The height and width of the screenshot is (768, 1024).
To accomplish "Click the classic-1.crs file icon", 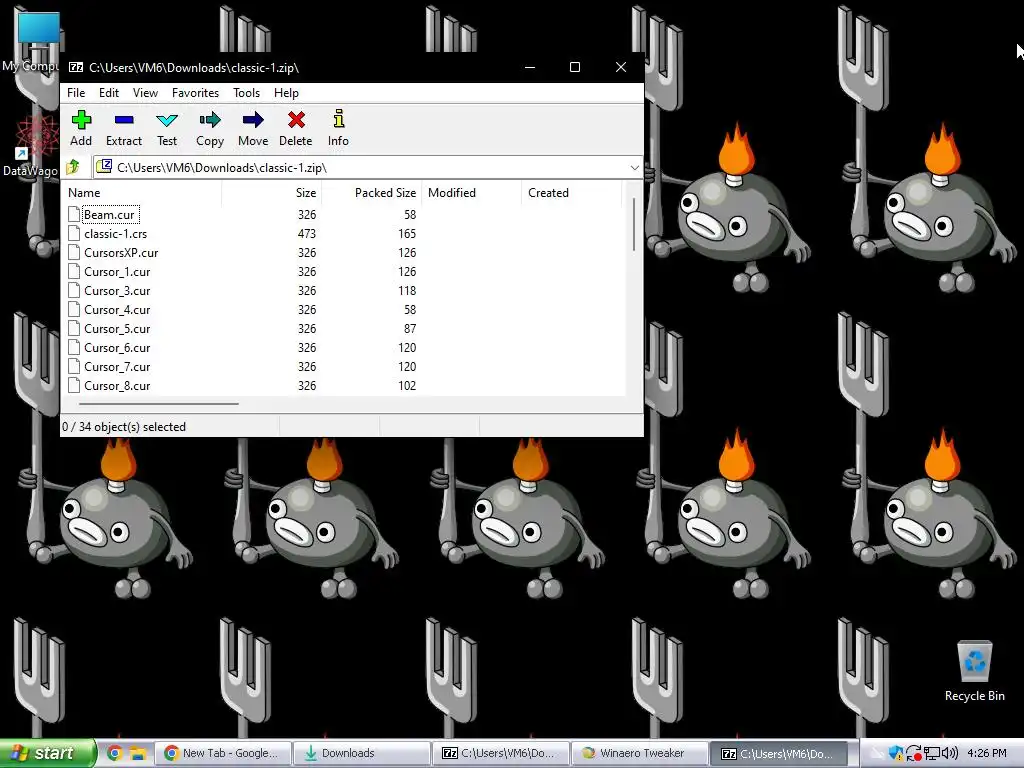I will click(74, 233).
